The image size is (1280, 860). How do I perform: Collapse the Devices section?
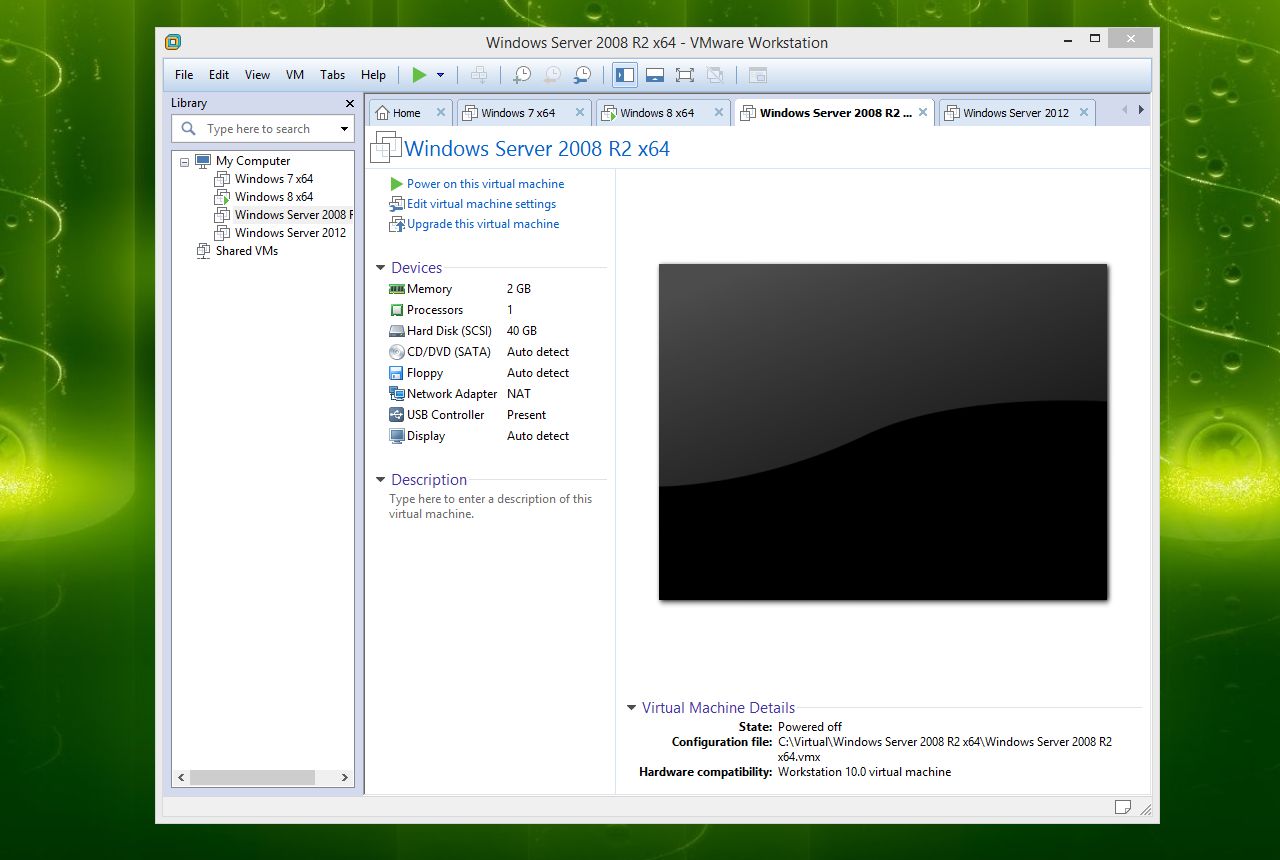[x=381, y=268]
